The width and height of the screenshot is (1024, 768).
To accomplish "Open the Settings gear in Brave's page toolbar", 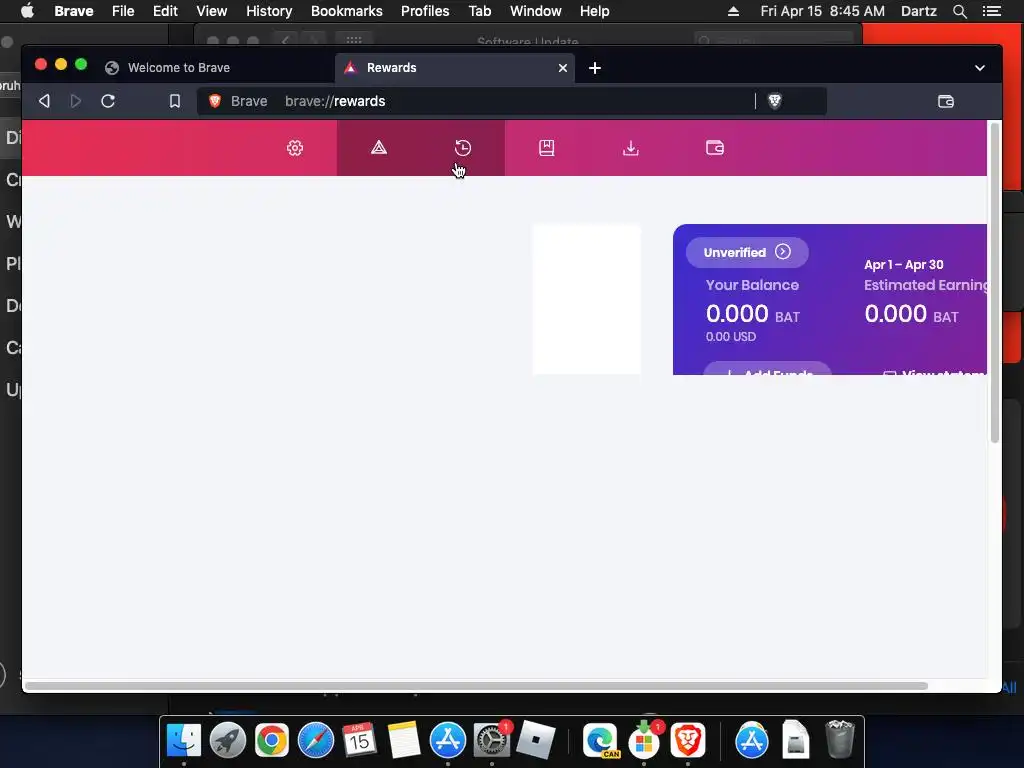I will click(x=295, y=148).
